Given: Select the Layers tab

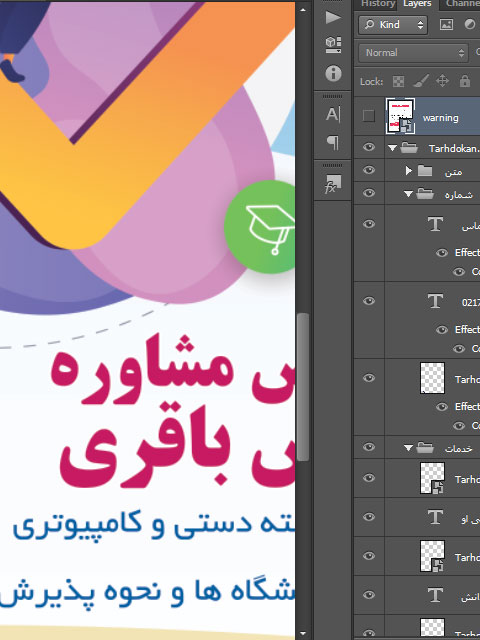Looking at the screenshot, I should coord(417,4).
